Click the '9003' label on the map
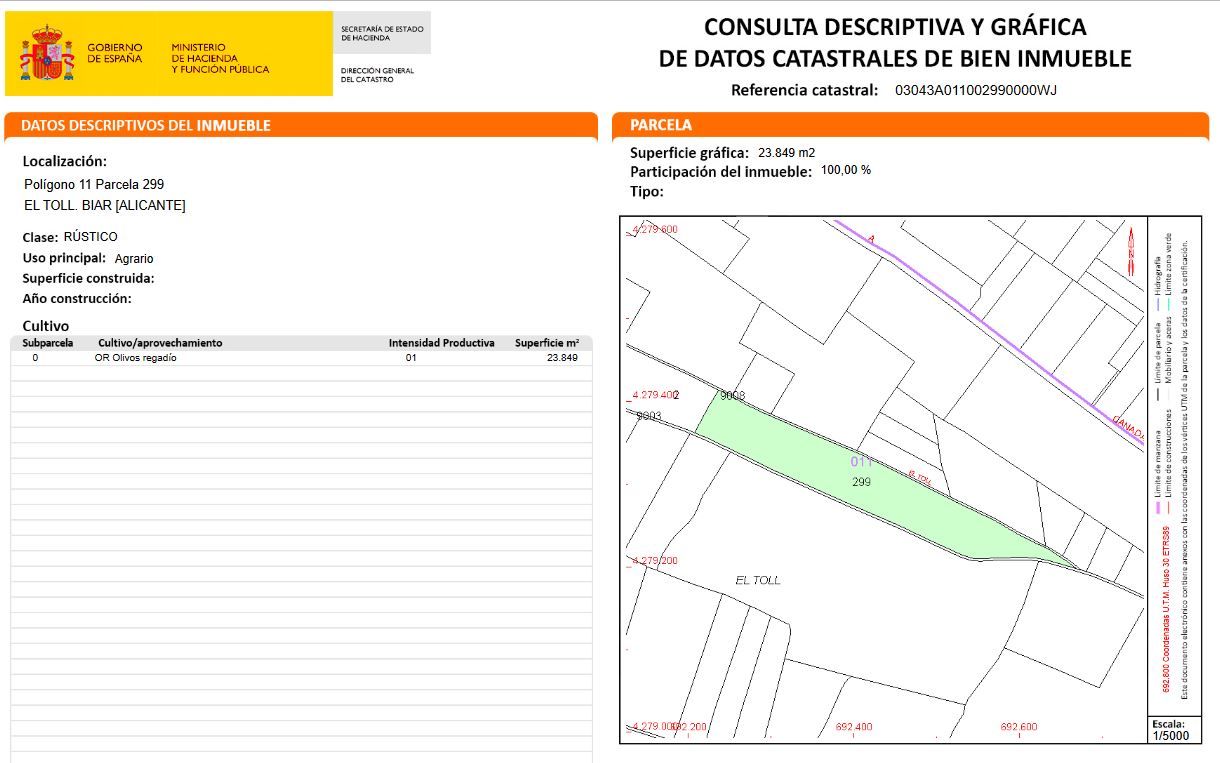Screen dimensions: 1220x763 click(649, 416)
